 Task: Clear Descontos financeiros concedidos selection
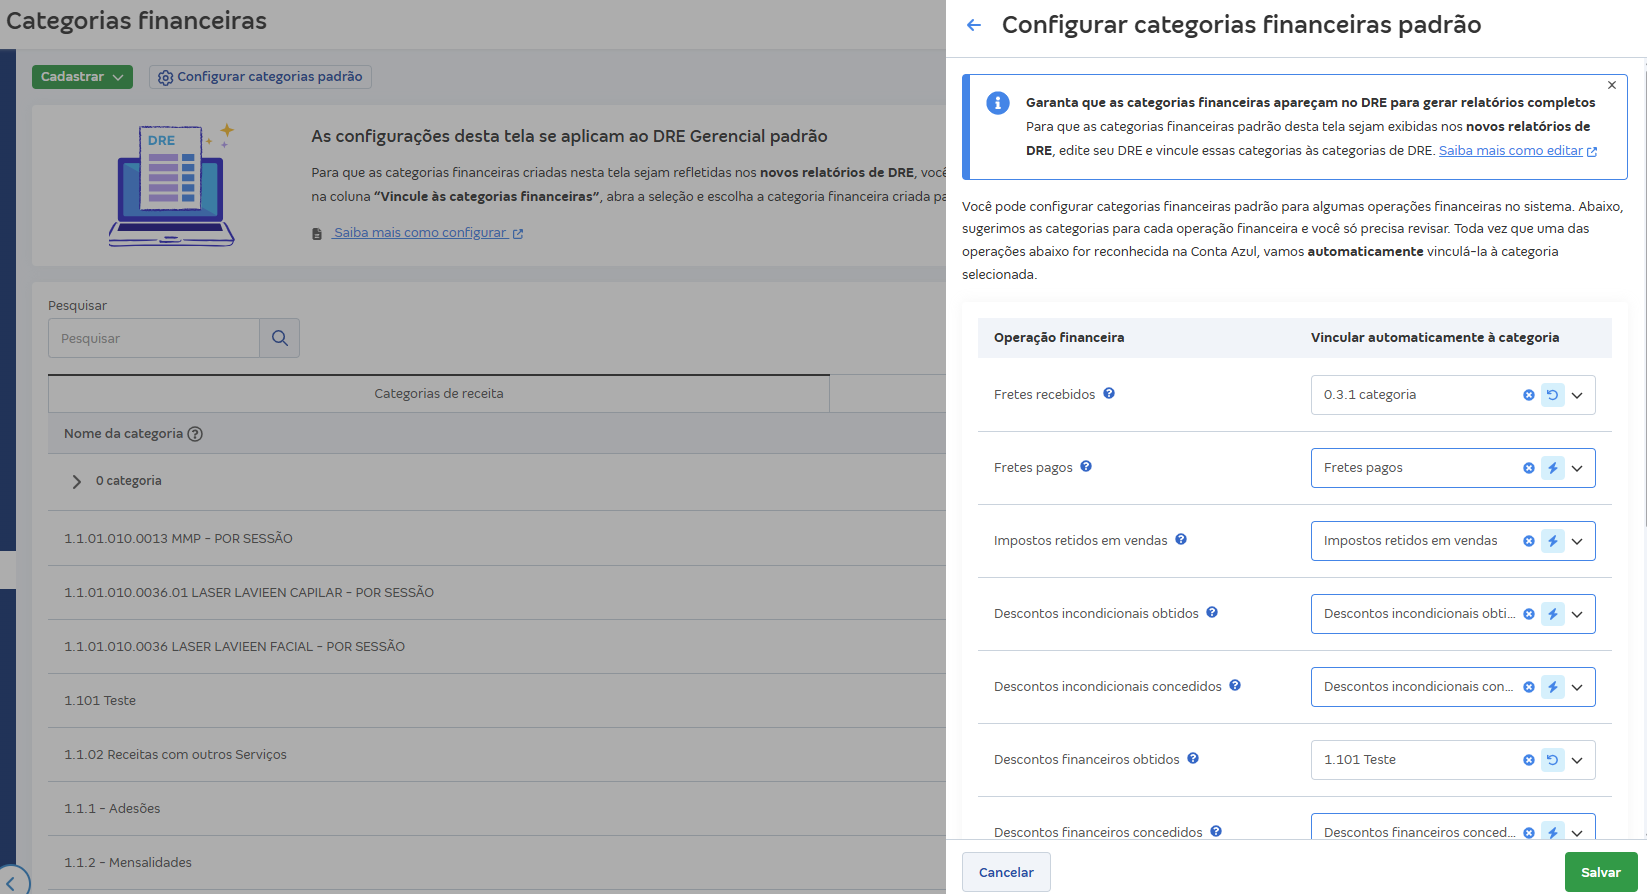coord(1529,832)
